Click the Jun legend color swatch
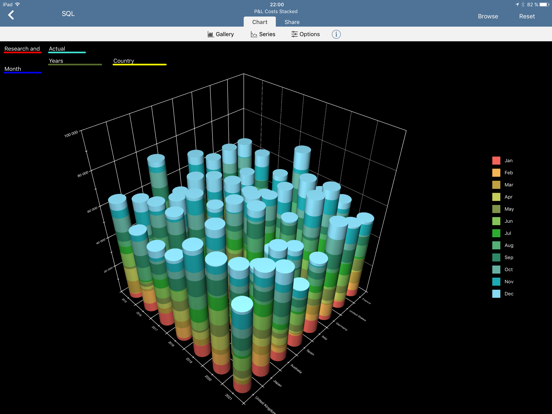The image size is (552, 414). pyautogui.click(x=496, y=221)
